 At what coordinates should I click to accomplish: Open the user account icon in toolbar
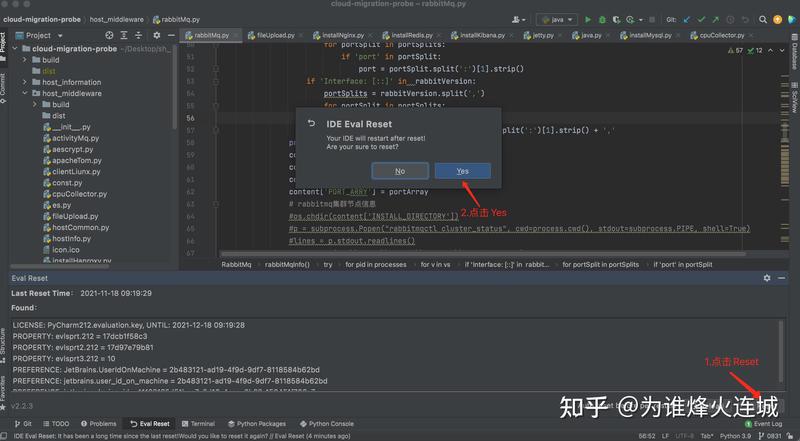click(x=518, y=19)
